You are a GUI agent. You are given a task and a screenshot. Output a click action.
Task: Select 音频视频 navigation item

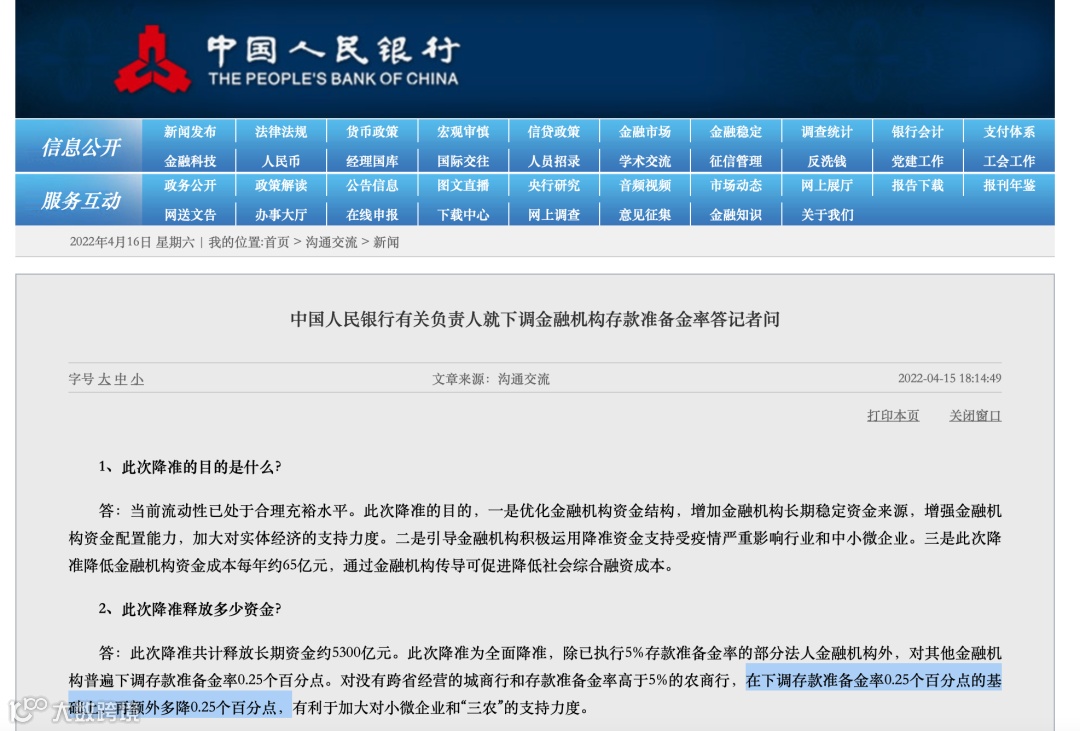point(645,185)
